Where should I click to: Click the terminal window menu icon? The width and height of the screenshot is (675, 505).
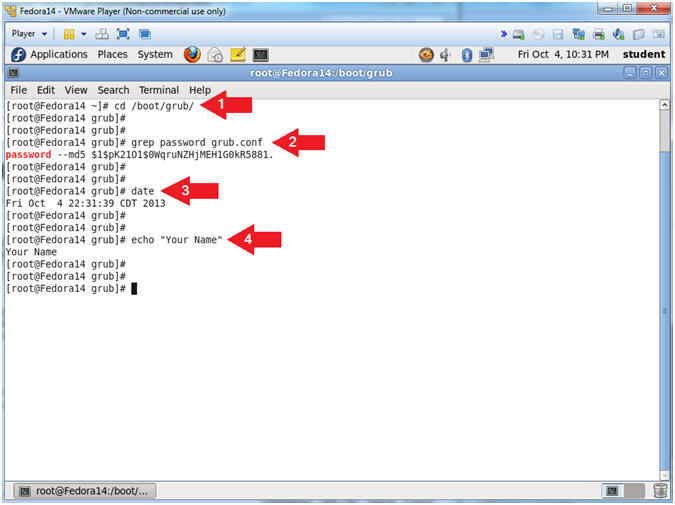click(x=13, y=73)
